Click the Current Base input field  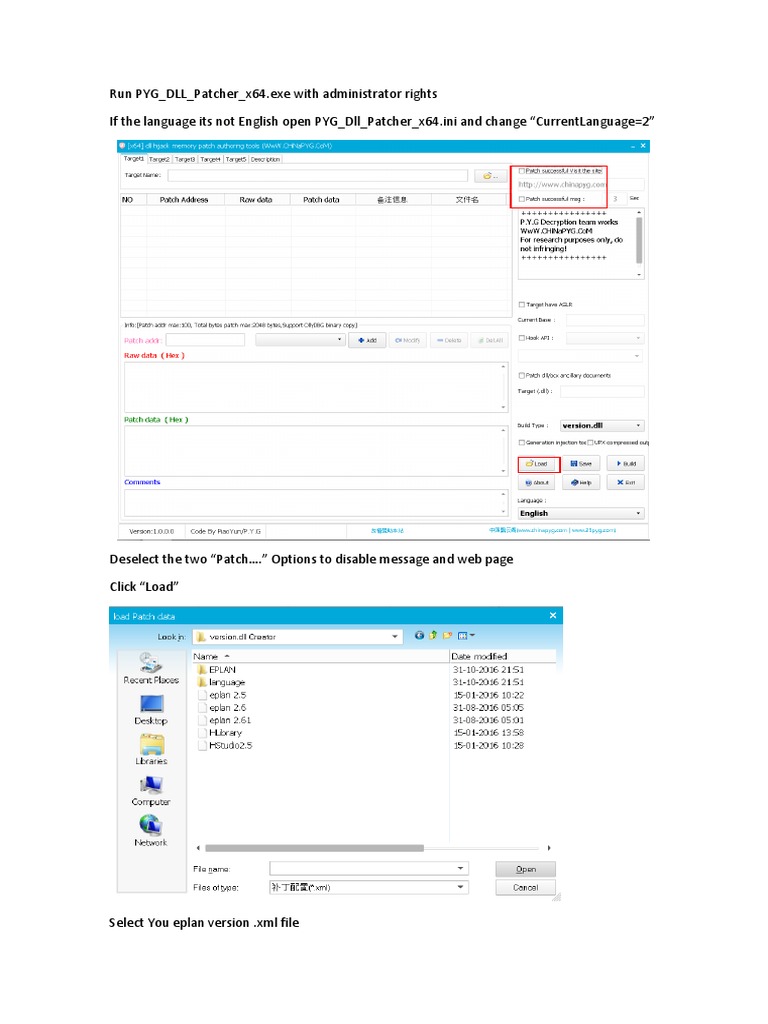point(605,320)
